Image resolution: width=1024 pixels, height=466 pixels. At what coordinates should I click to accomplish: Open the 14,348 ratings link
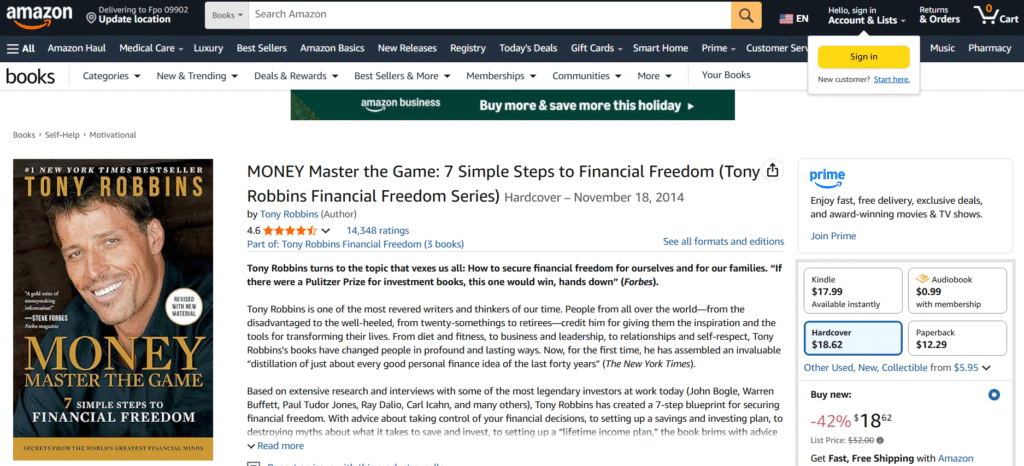coord(377,230)
